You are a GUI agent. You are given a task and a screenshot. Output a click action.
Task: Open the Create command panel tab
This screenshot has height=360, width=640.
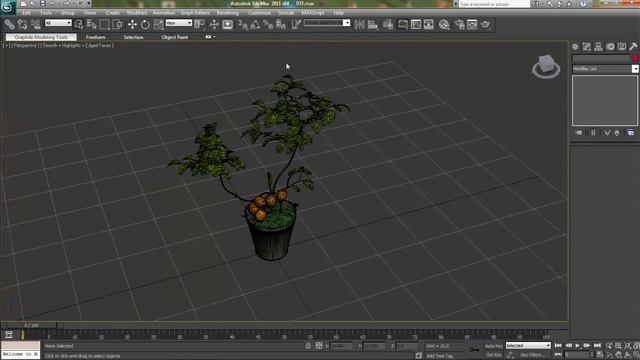(575, 47)
